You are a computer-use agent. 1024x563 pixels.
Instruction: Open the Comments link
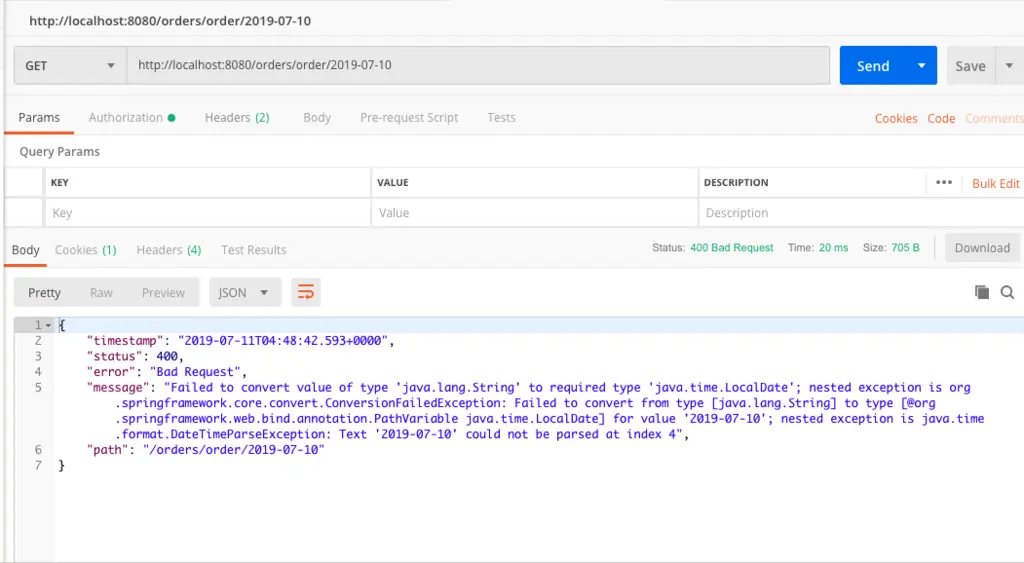point(994,118)
